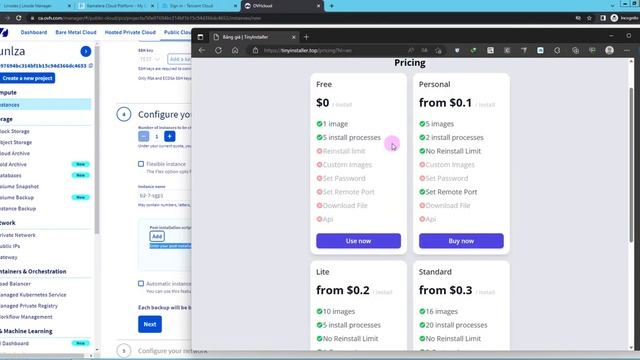Reload the OVHcloud page in back window

19,18
